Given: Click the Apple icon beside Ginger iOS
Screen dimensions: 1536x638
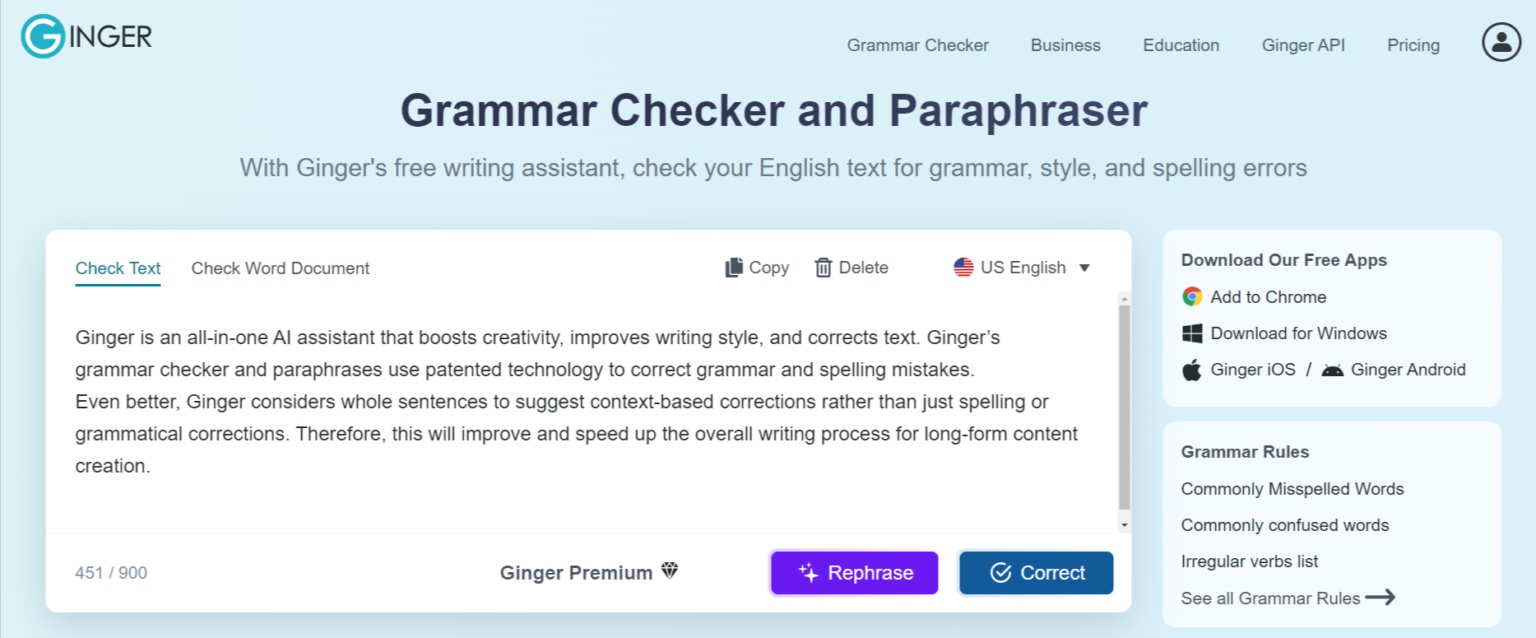Looking at the screenshot, I should 1191,369.
